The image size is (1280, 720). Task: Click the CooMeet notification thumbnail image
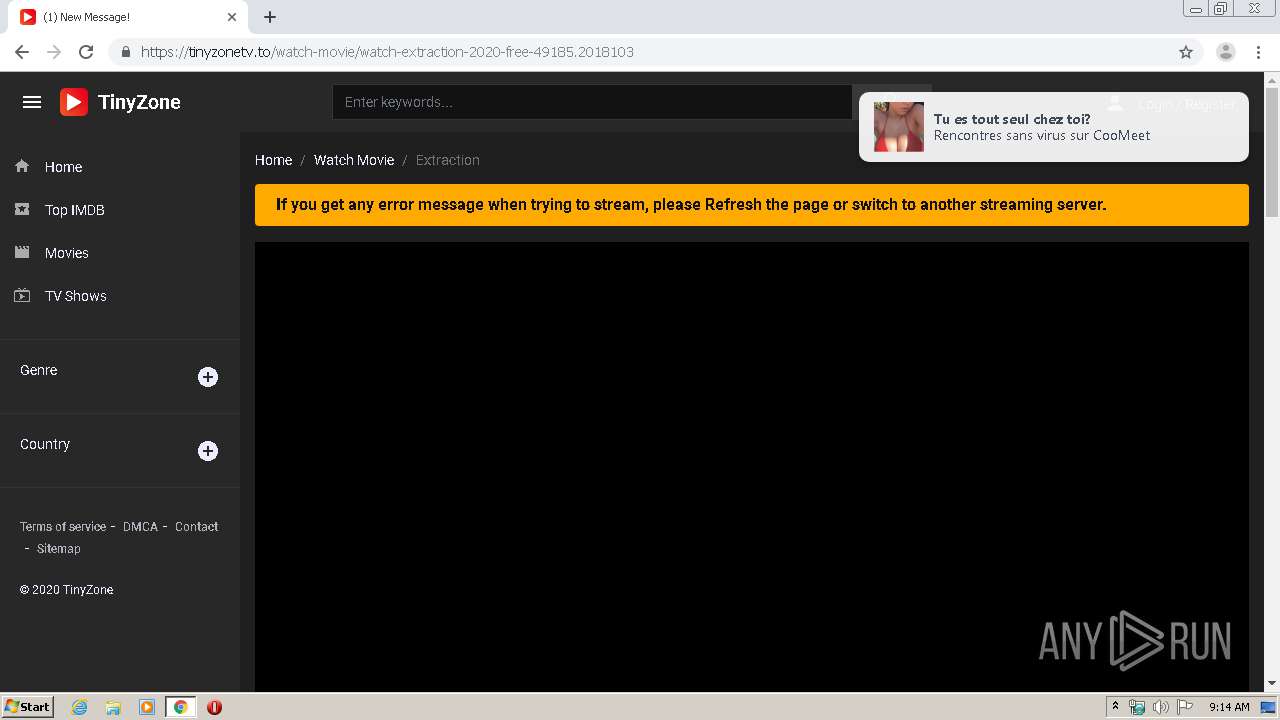pos(899,127)
